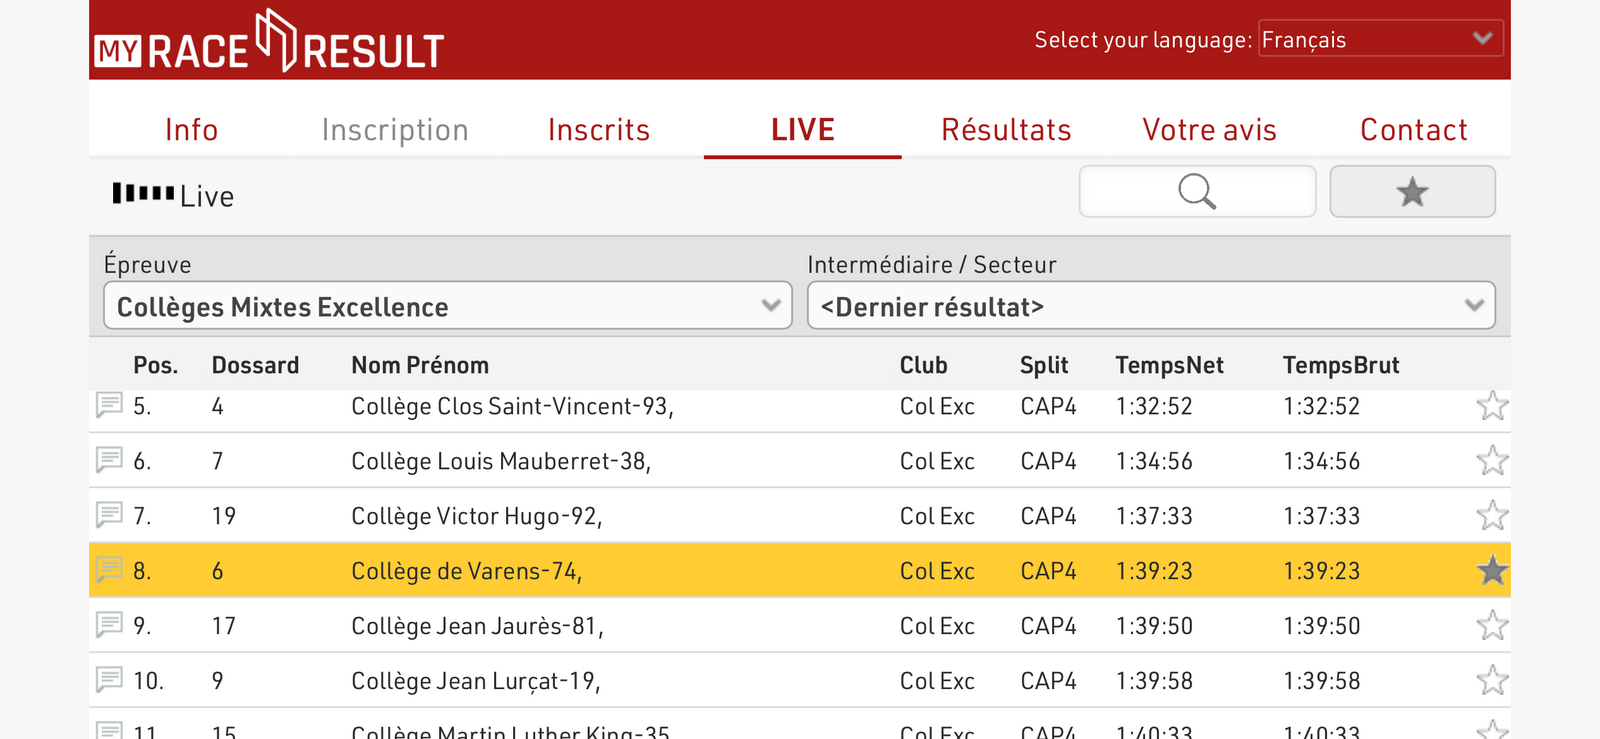Screen dimensions: 1600x739
Task: Expand the Intermédiaire / Secteur dropdown
Action: (1151, 306)
